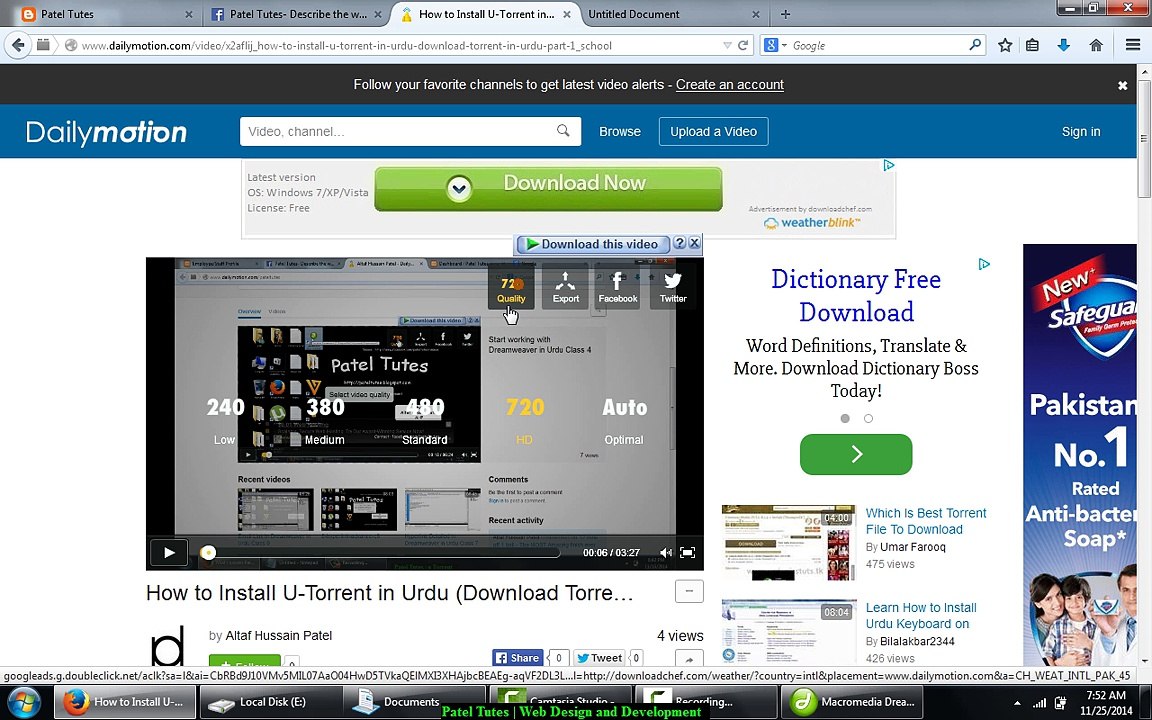
Task: Open Learn How to Install Urdu Keyboard link
Action: click(x=921, y=616)
